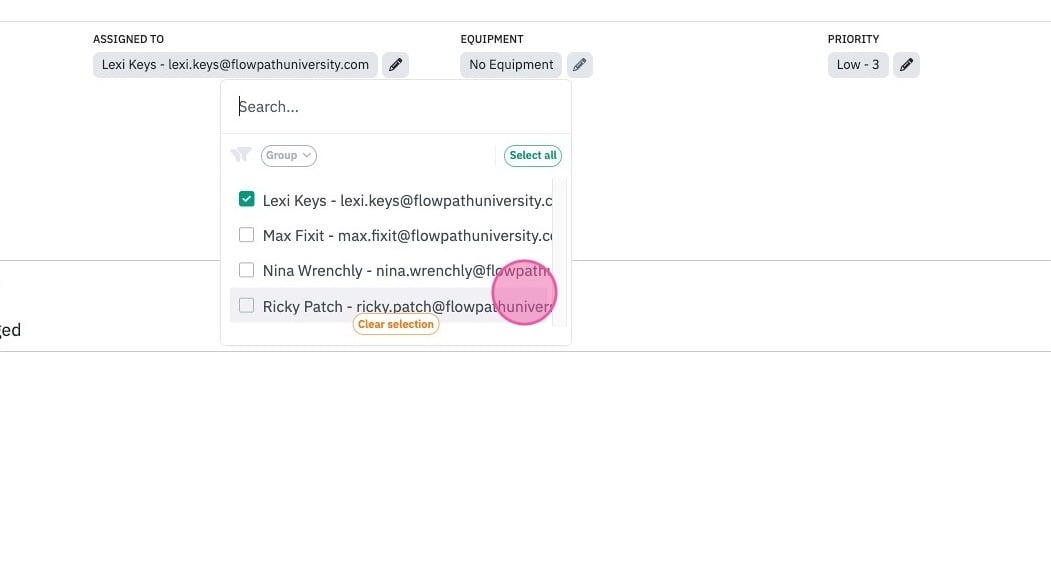Select Lexi Keys list row text
This screenshot has width=1051, height=587.
coord(408,201)
